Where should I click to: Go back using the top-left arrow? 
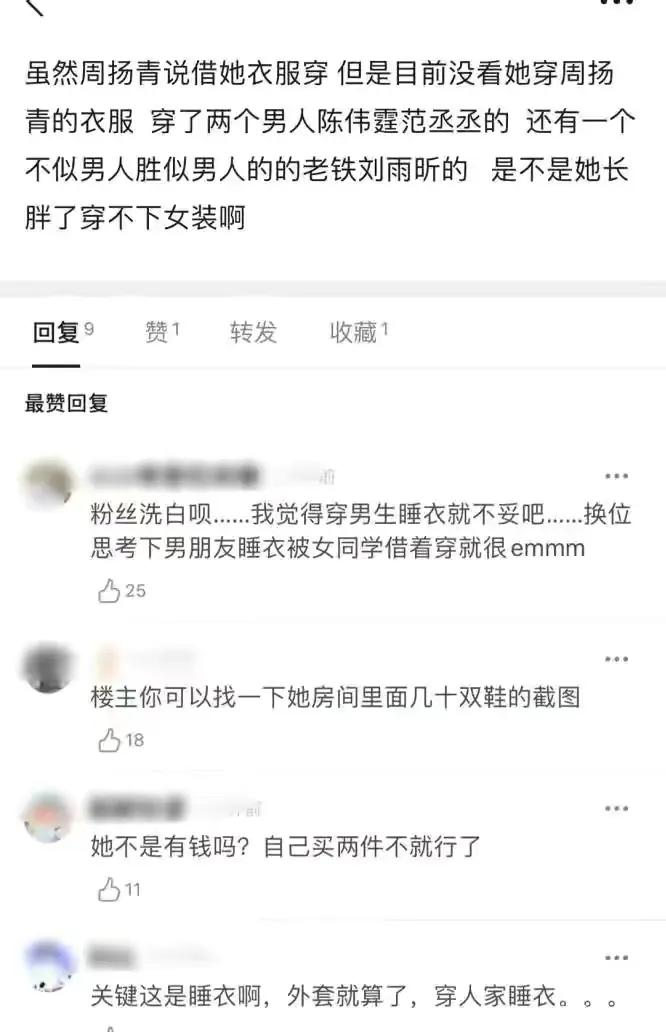[34, 5]
